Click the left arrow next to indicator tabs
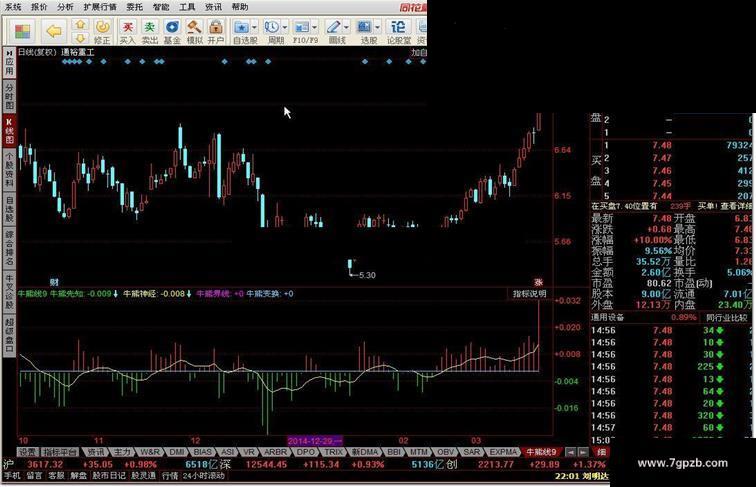 pyautogui.click(x=571, y=452)
